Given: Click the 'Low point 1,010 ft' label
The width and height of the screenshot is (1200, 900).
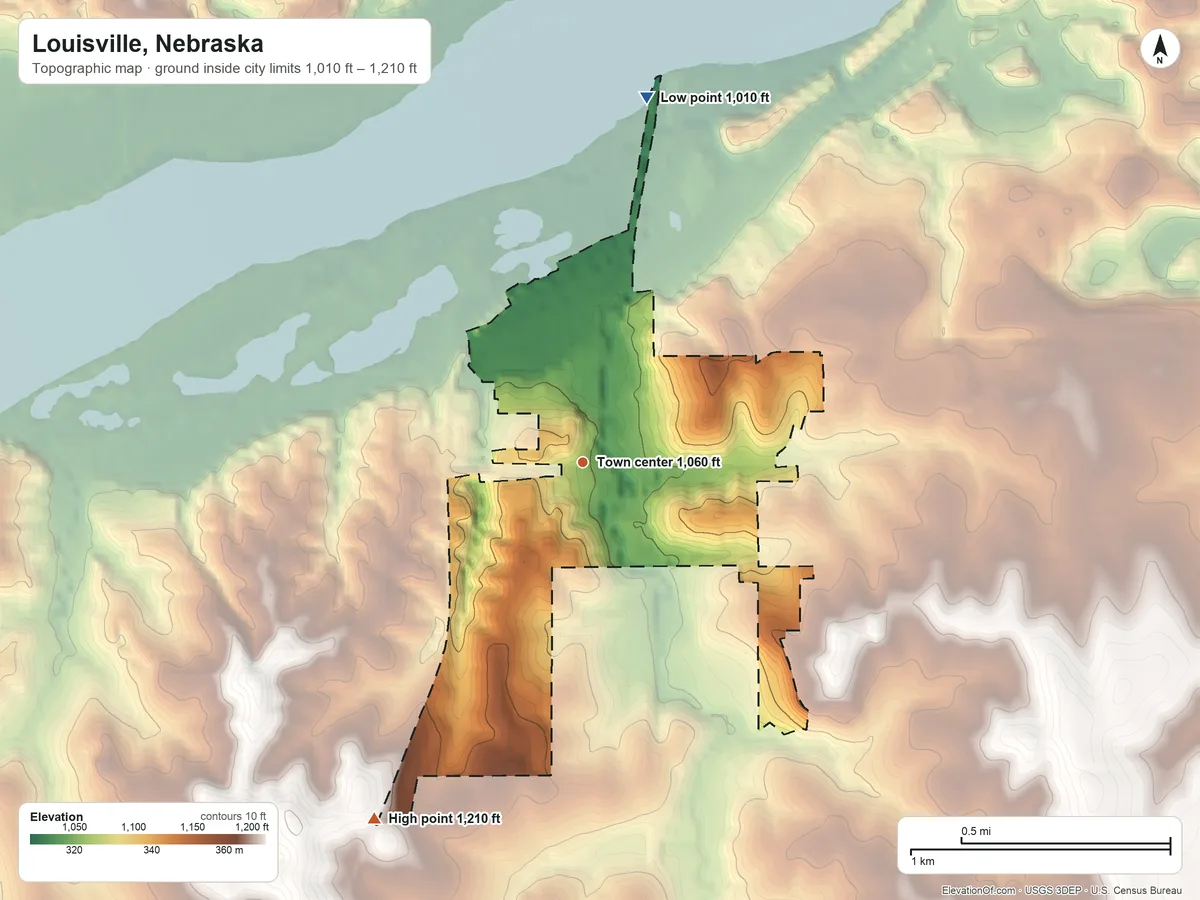Looking at the screenshot, I should tap(715, 98).
